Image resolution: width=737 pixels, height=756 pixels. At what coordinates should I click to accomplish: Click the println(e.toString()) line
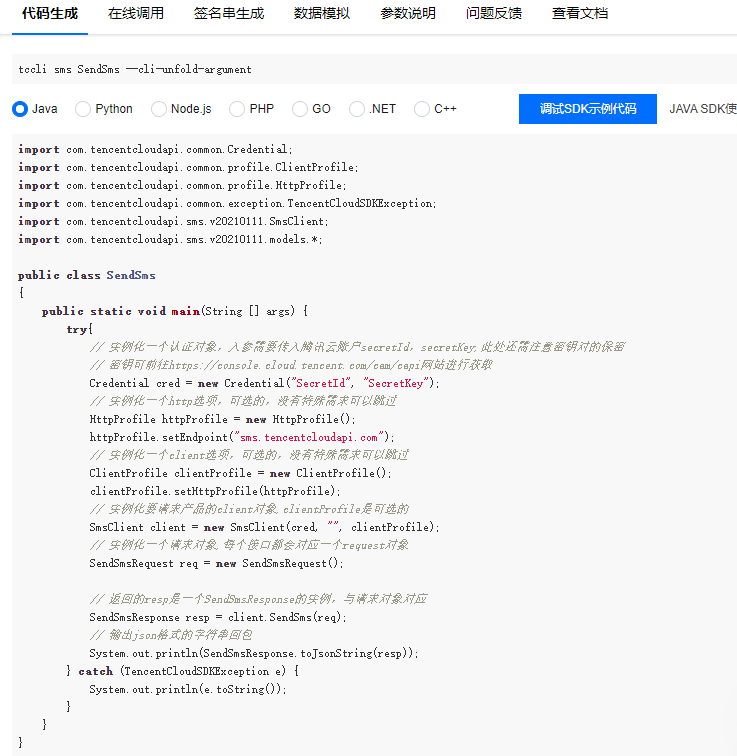pyautogui.click(x=188, y=689)
